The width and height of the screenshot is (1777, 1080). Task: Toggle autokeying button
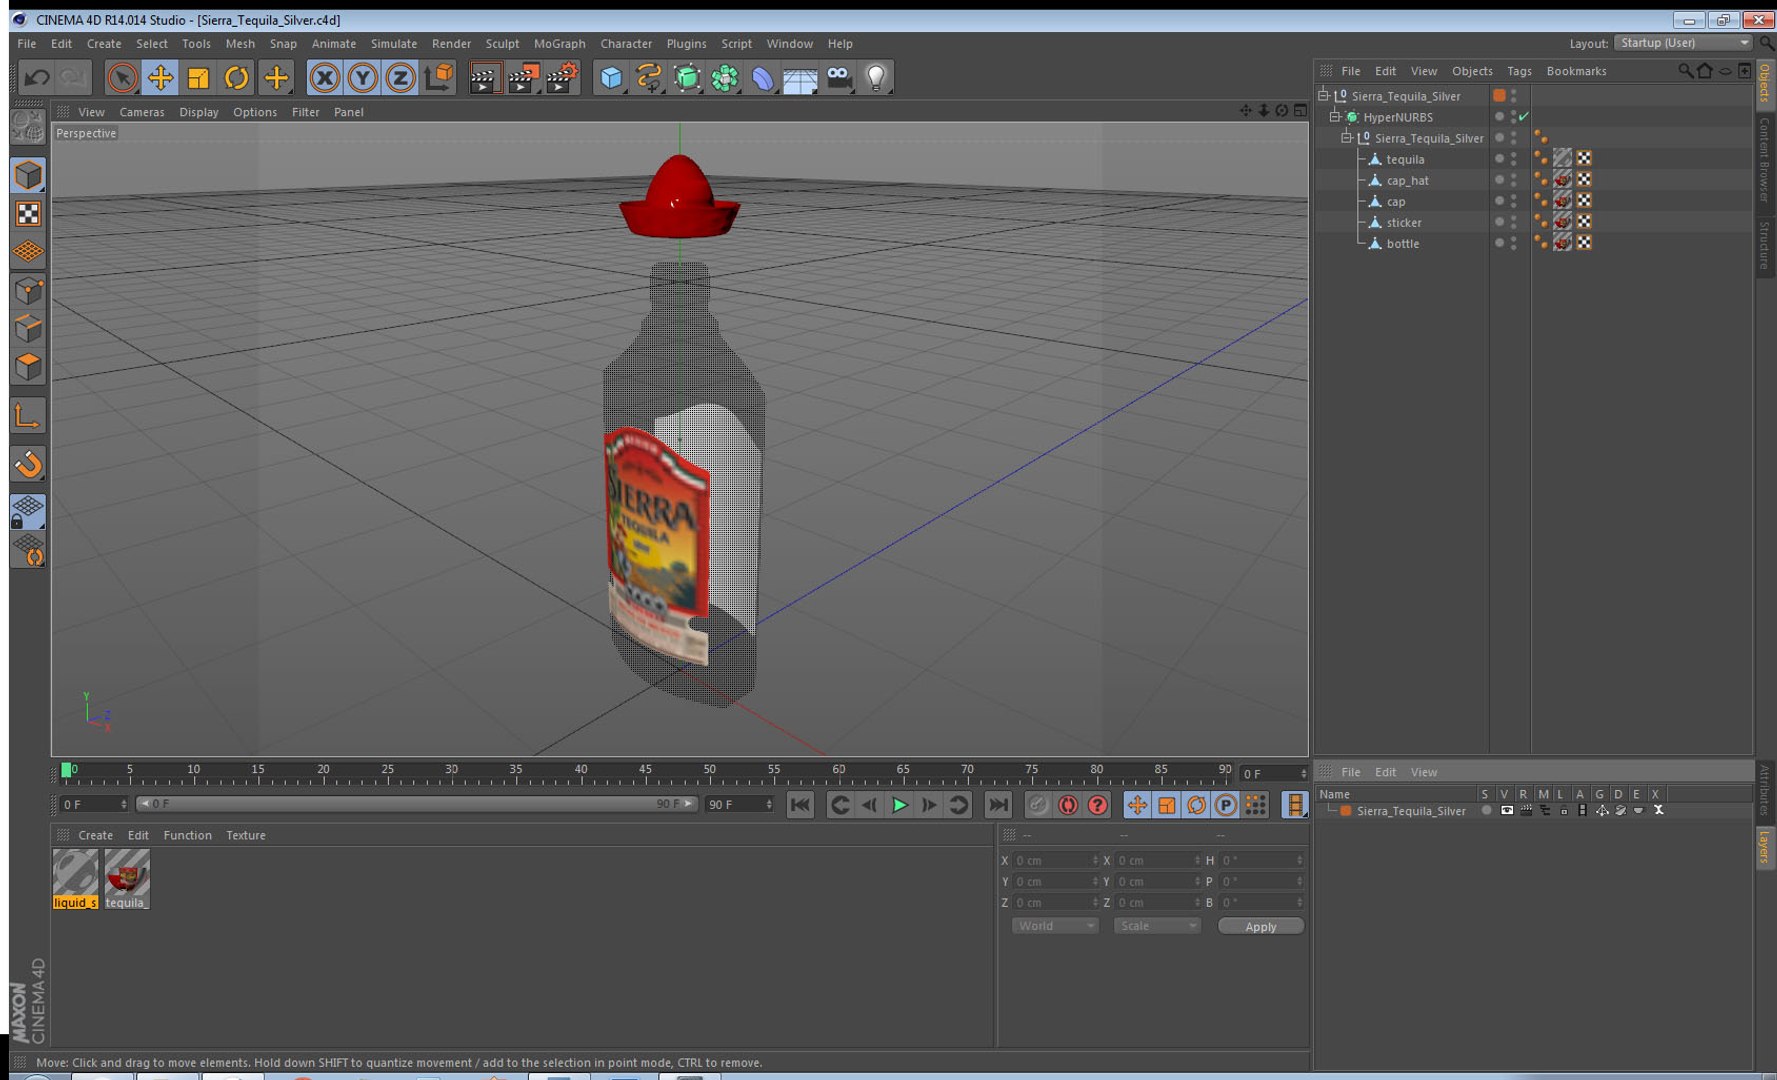tap(1068, 805)
